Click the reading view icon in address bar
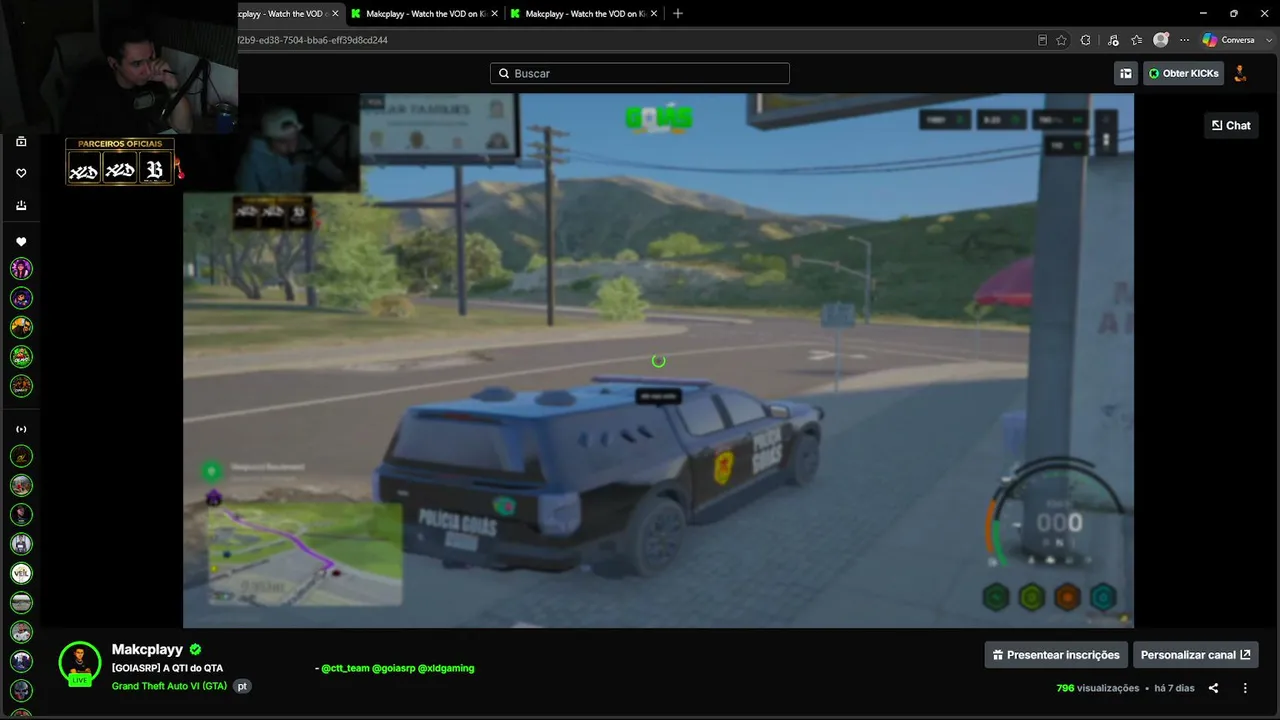Image resolution: width=1280 pixels, height=720 pixels. pyautogui.click(x=1042, y=40)
